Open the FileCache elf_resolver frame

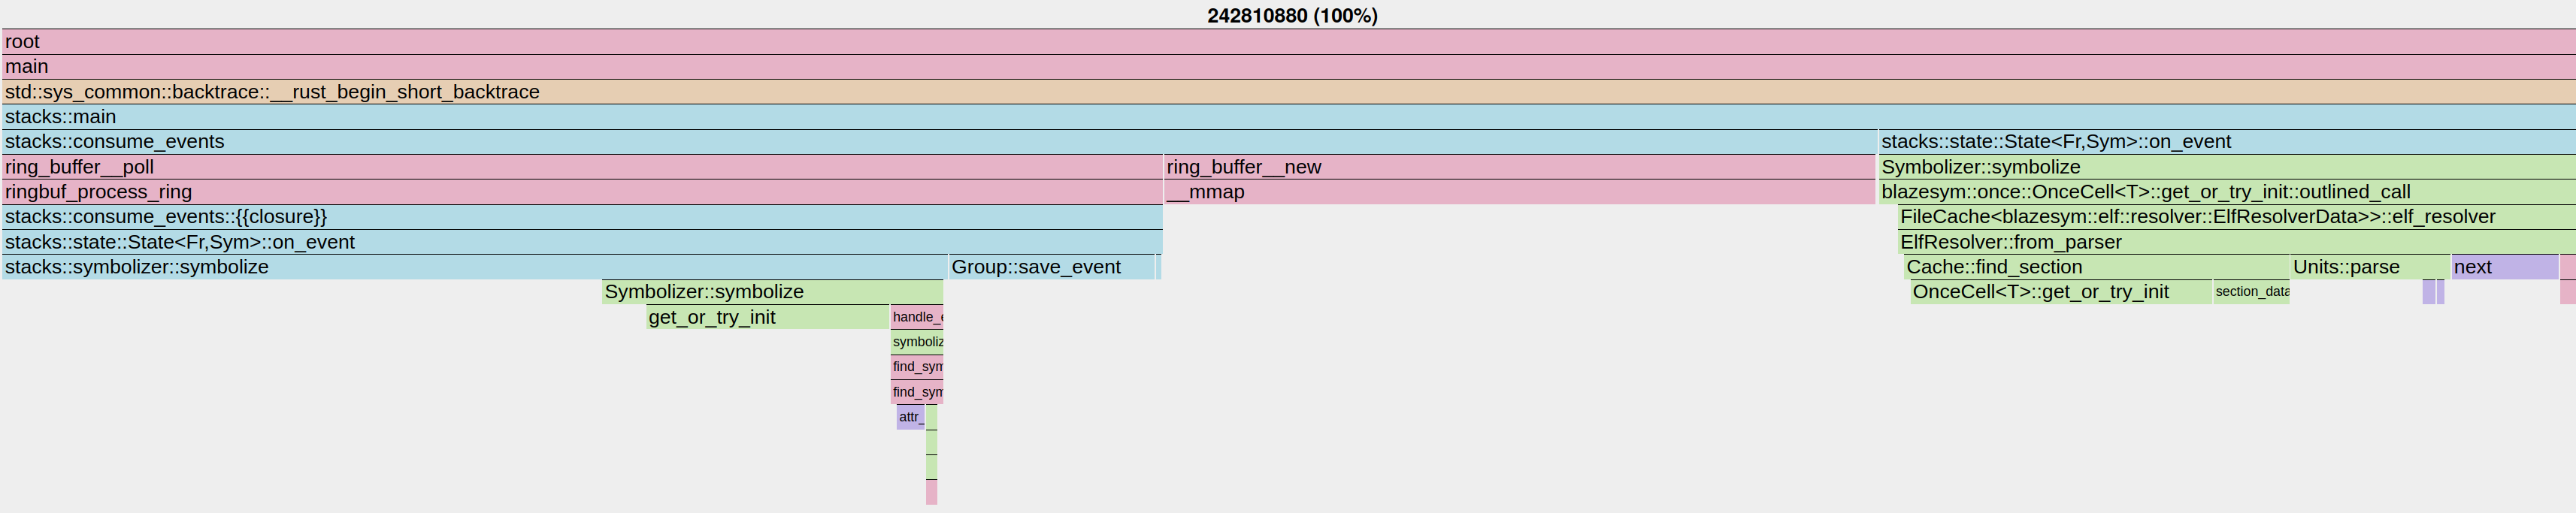[2236, 217]
